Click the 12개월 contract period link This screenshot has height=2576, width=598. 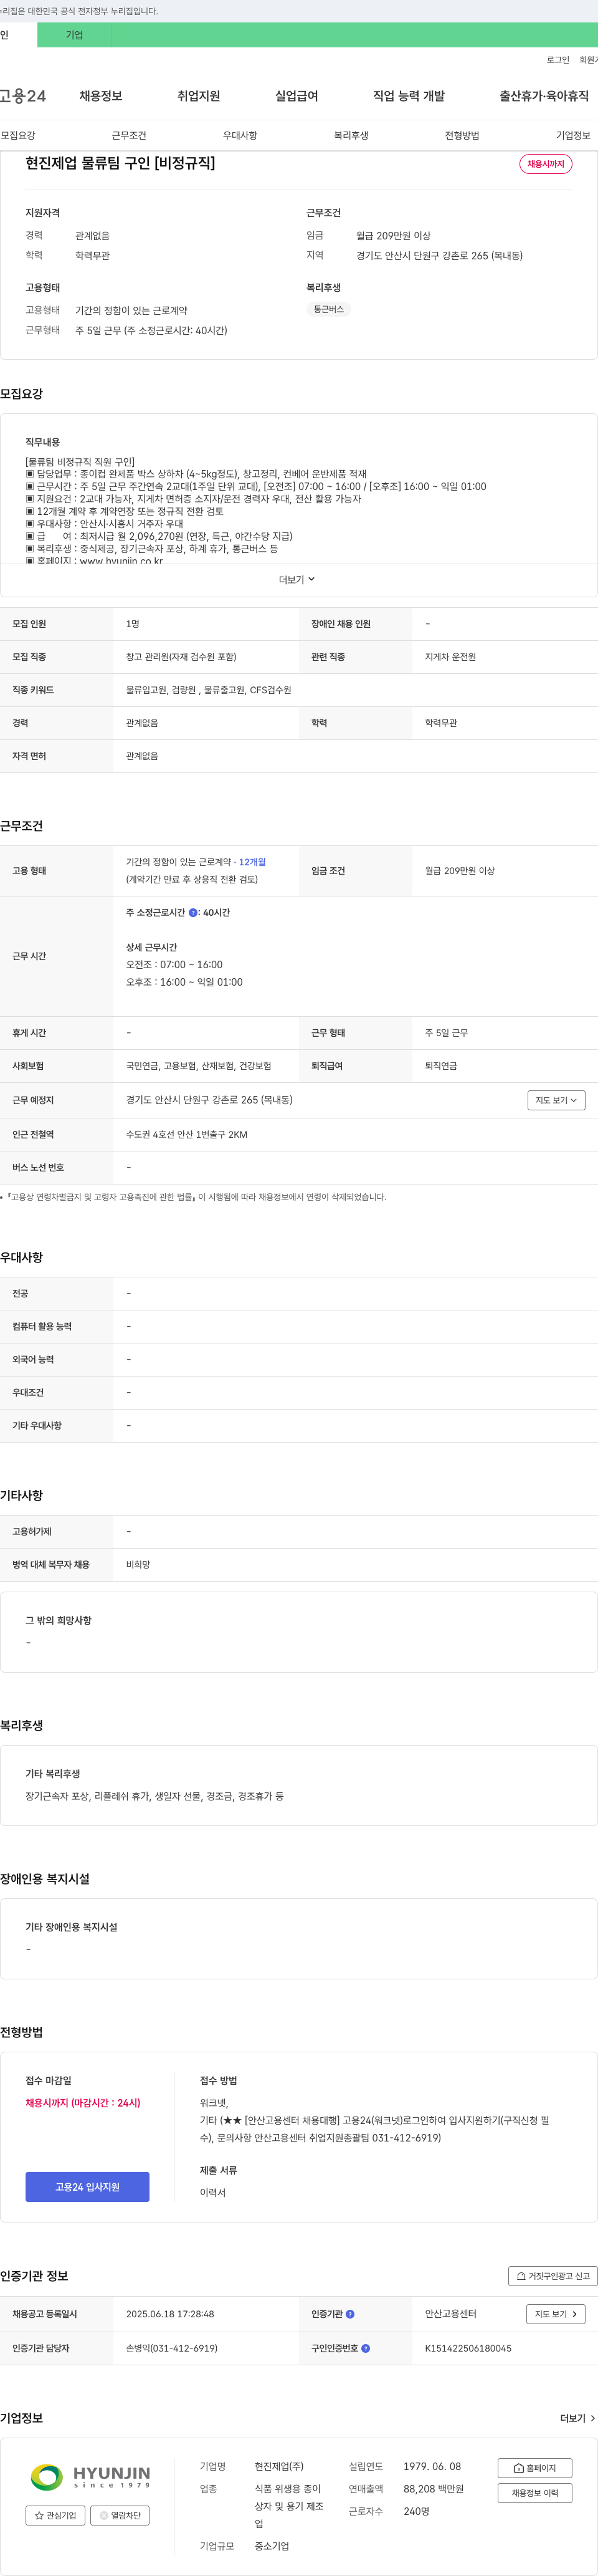[252, 862]
